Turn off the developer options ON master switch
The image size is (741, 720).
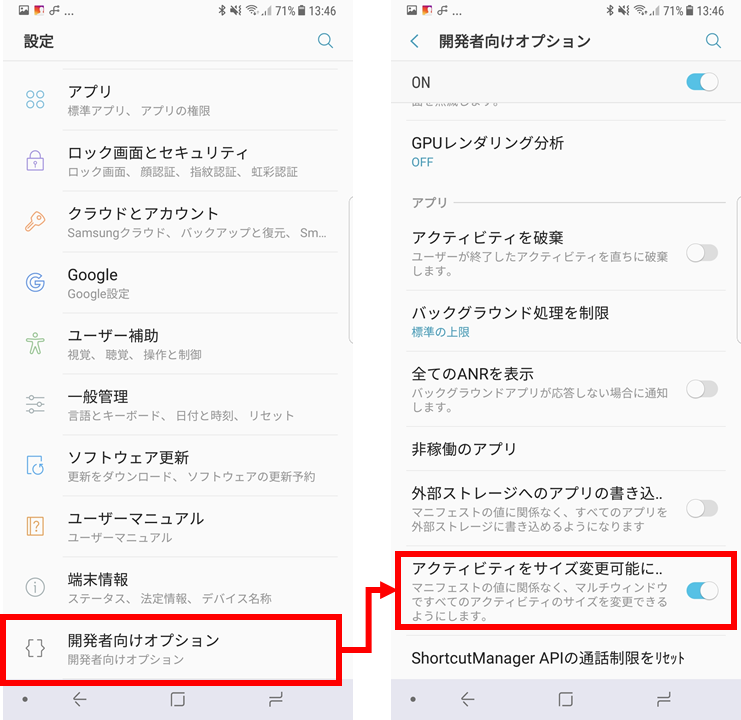pyautogui.click(x=702, y=82)
